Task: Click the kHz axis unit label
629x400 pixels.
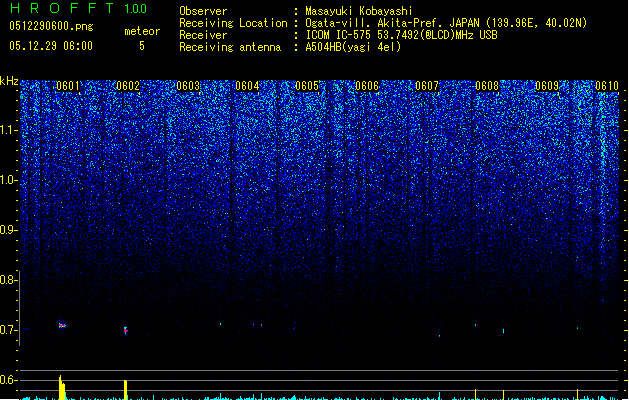Action: (9, 81)
